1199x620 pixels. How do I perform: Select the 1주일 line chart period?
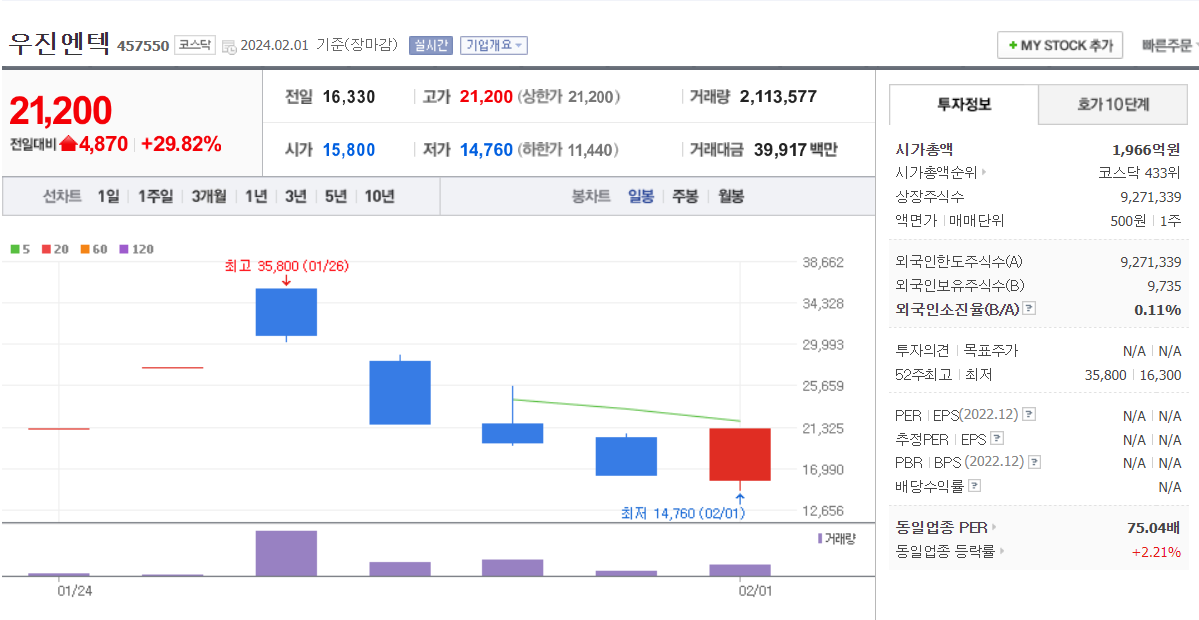pyautogui.click(x=156, y=196)
